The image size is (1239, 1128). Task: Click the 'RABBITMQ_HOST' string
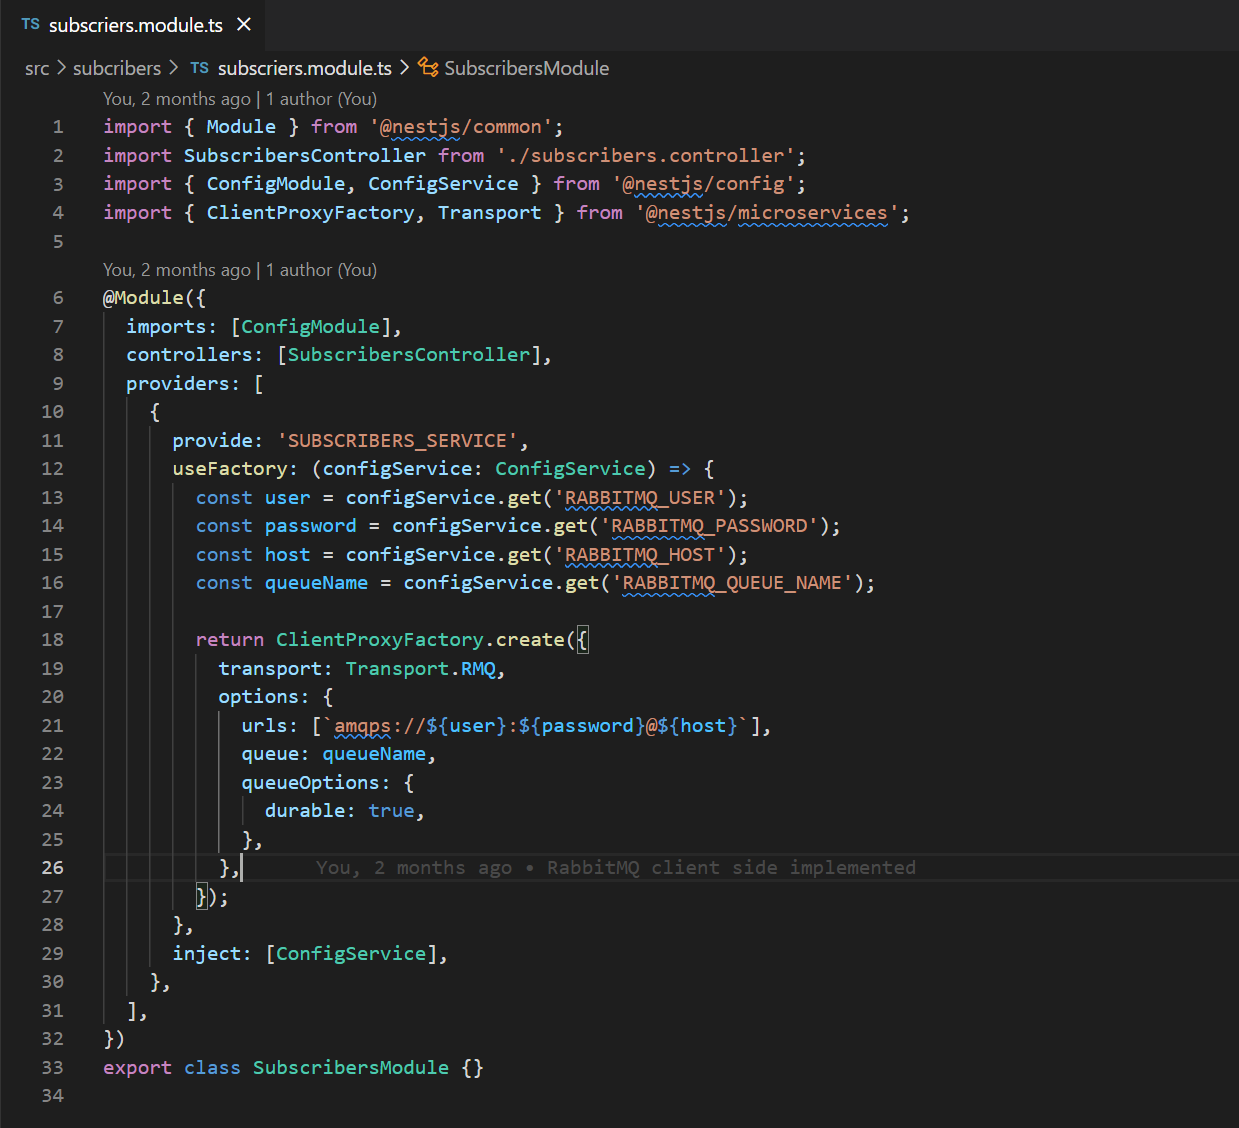[x=640, y=555]
